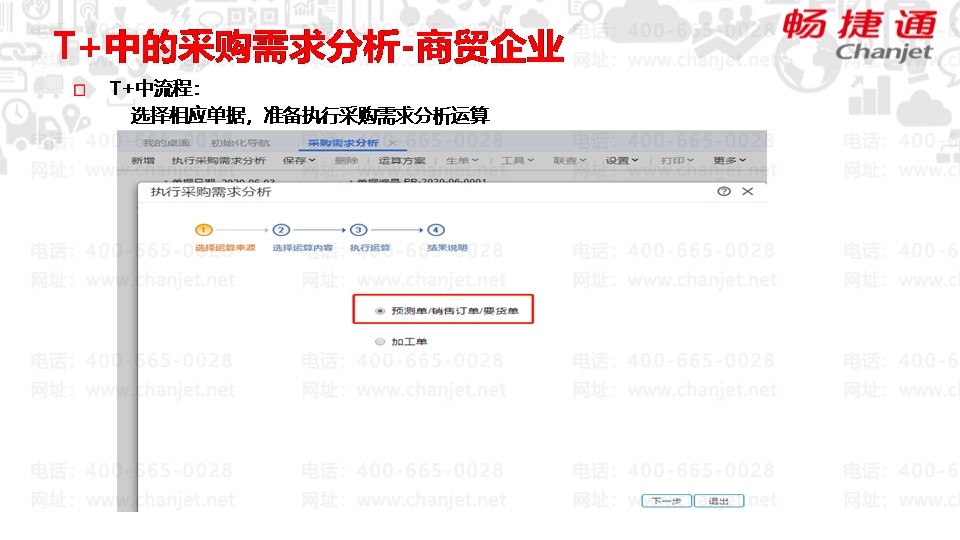Click the 执行采购需求分析 dialog title text
960x540 pixels.
tap(211, 192)
